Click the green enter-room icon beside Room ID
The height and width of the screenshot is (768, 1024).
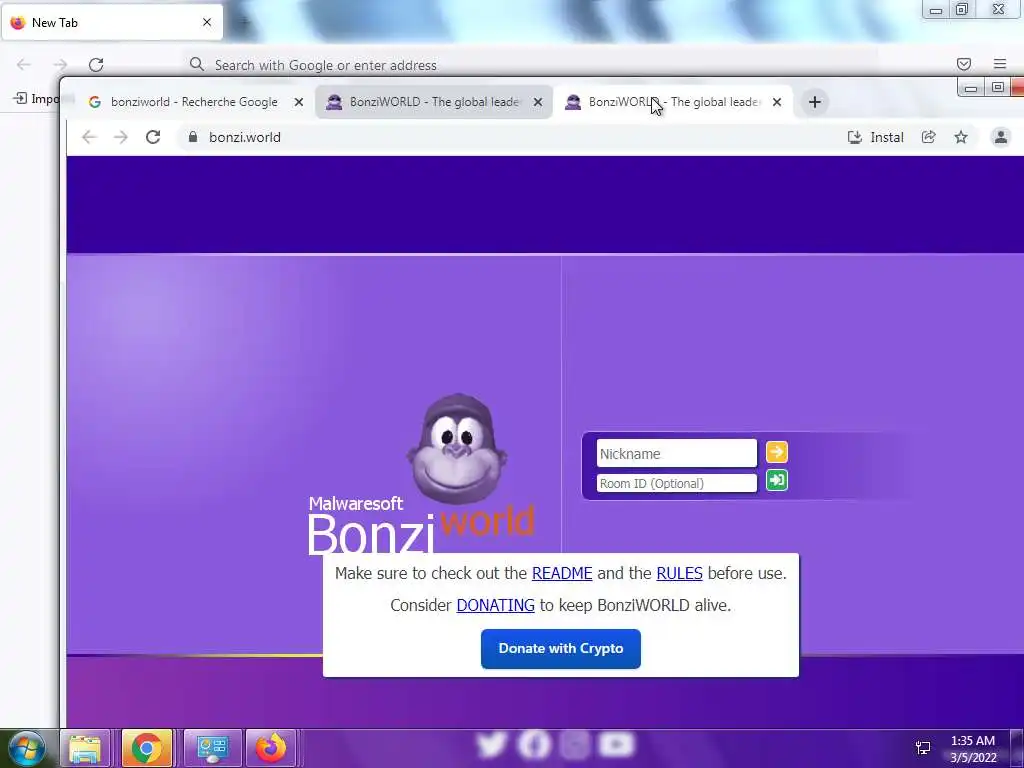tap(776, 481)
